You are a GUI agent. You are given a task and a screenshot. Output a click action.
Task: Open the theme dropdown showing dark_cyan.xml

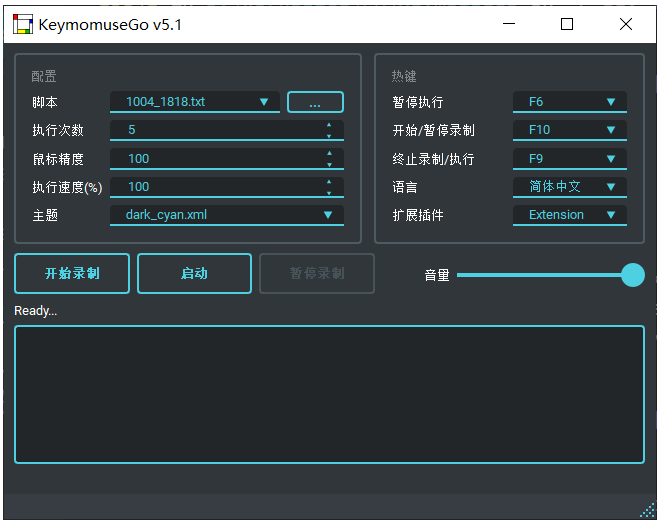[227, 215]
